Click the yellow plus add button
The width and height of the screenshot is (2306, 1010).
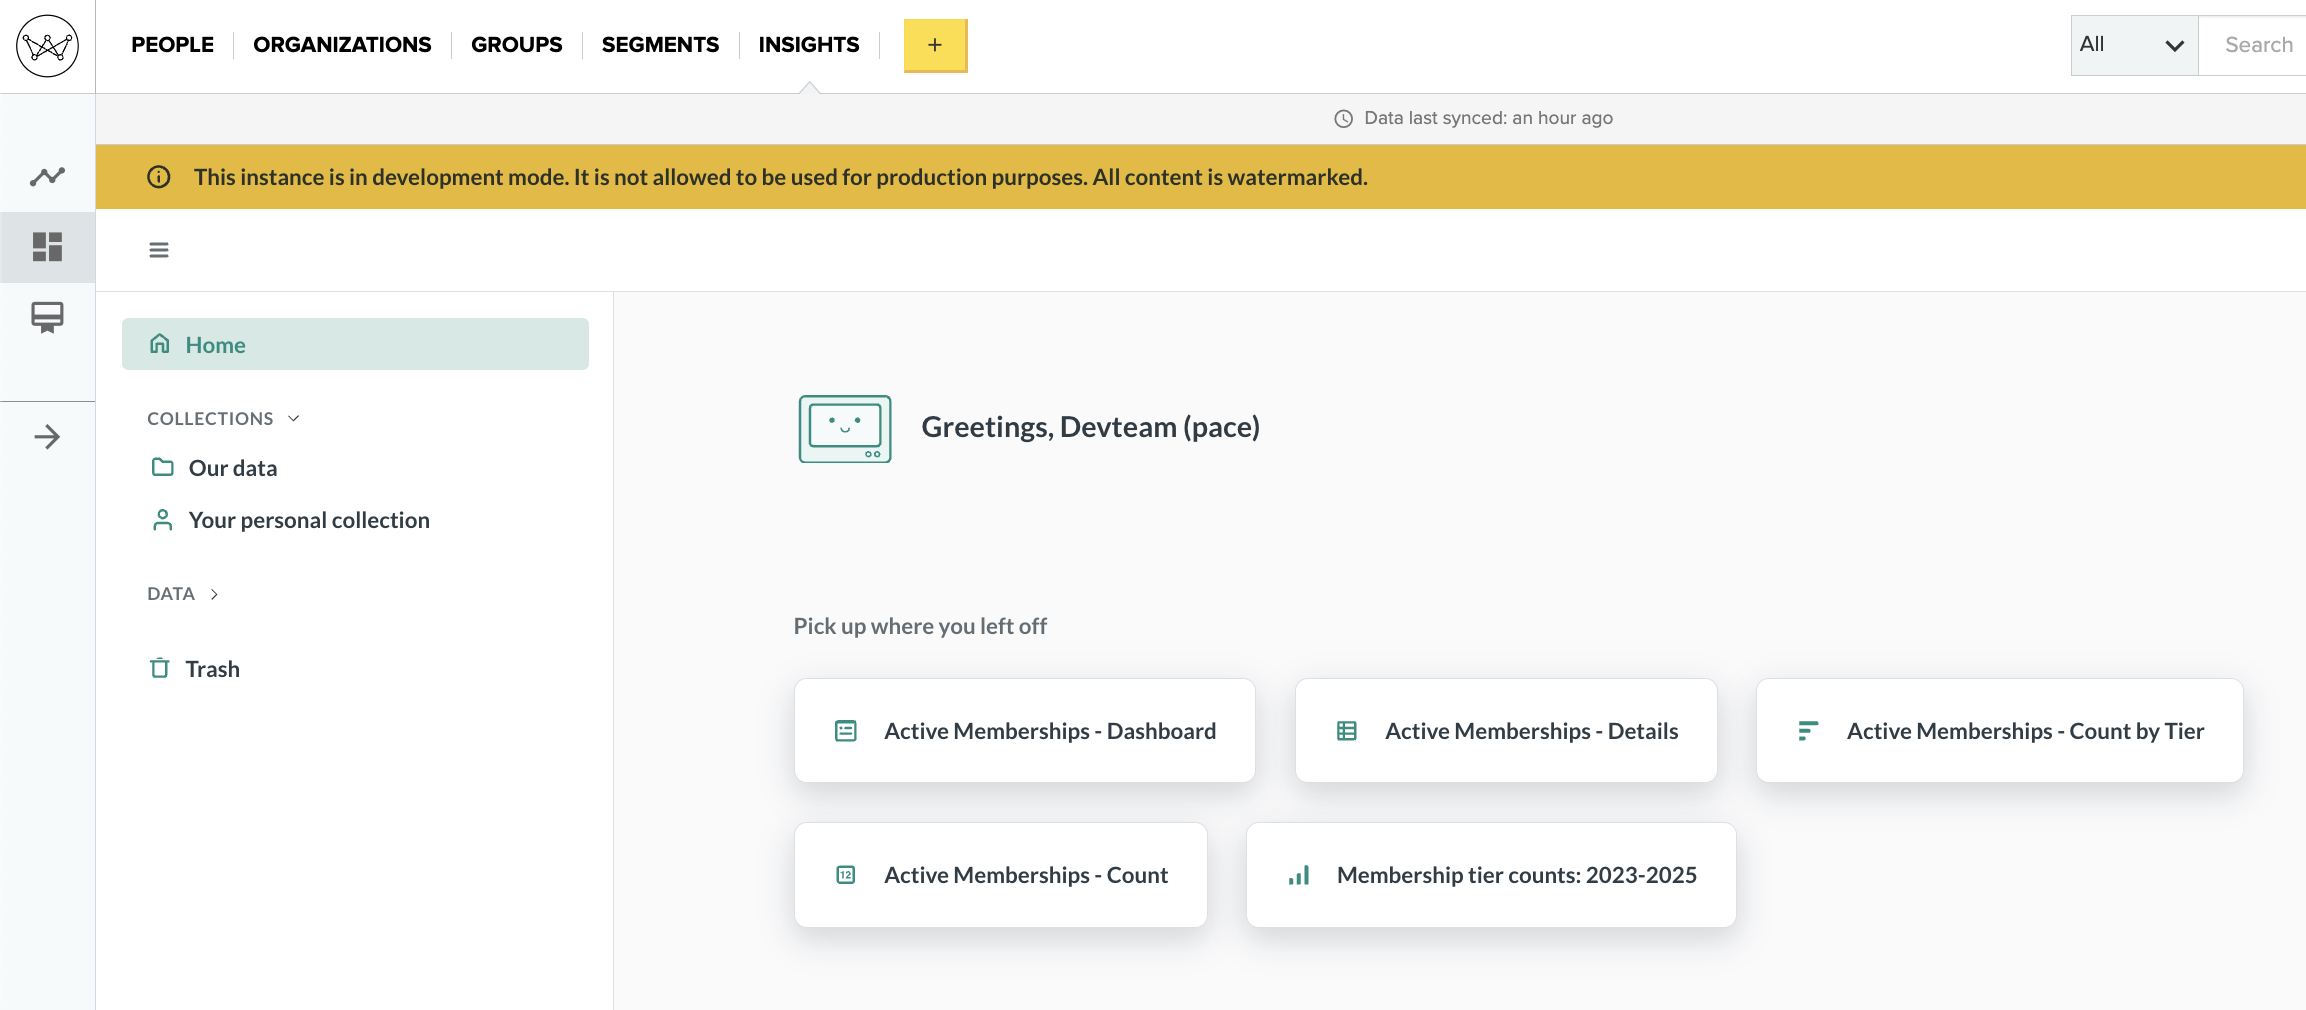935,45
